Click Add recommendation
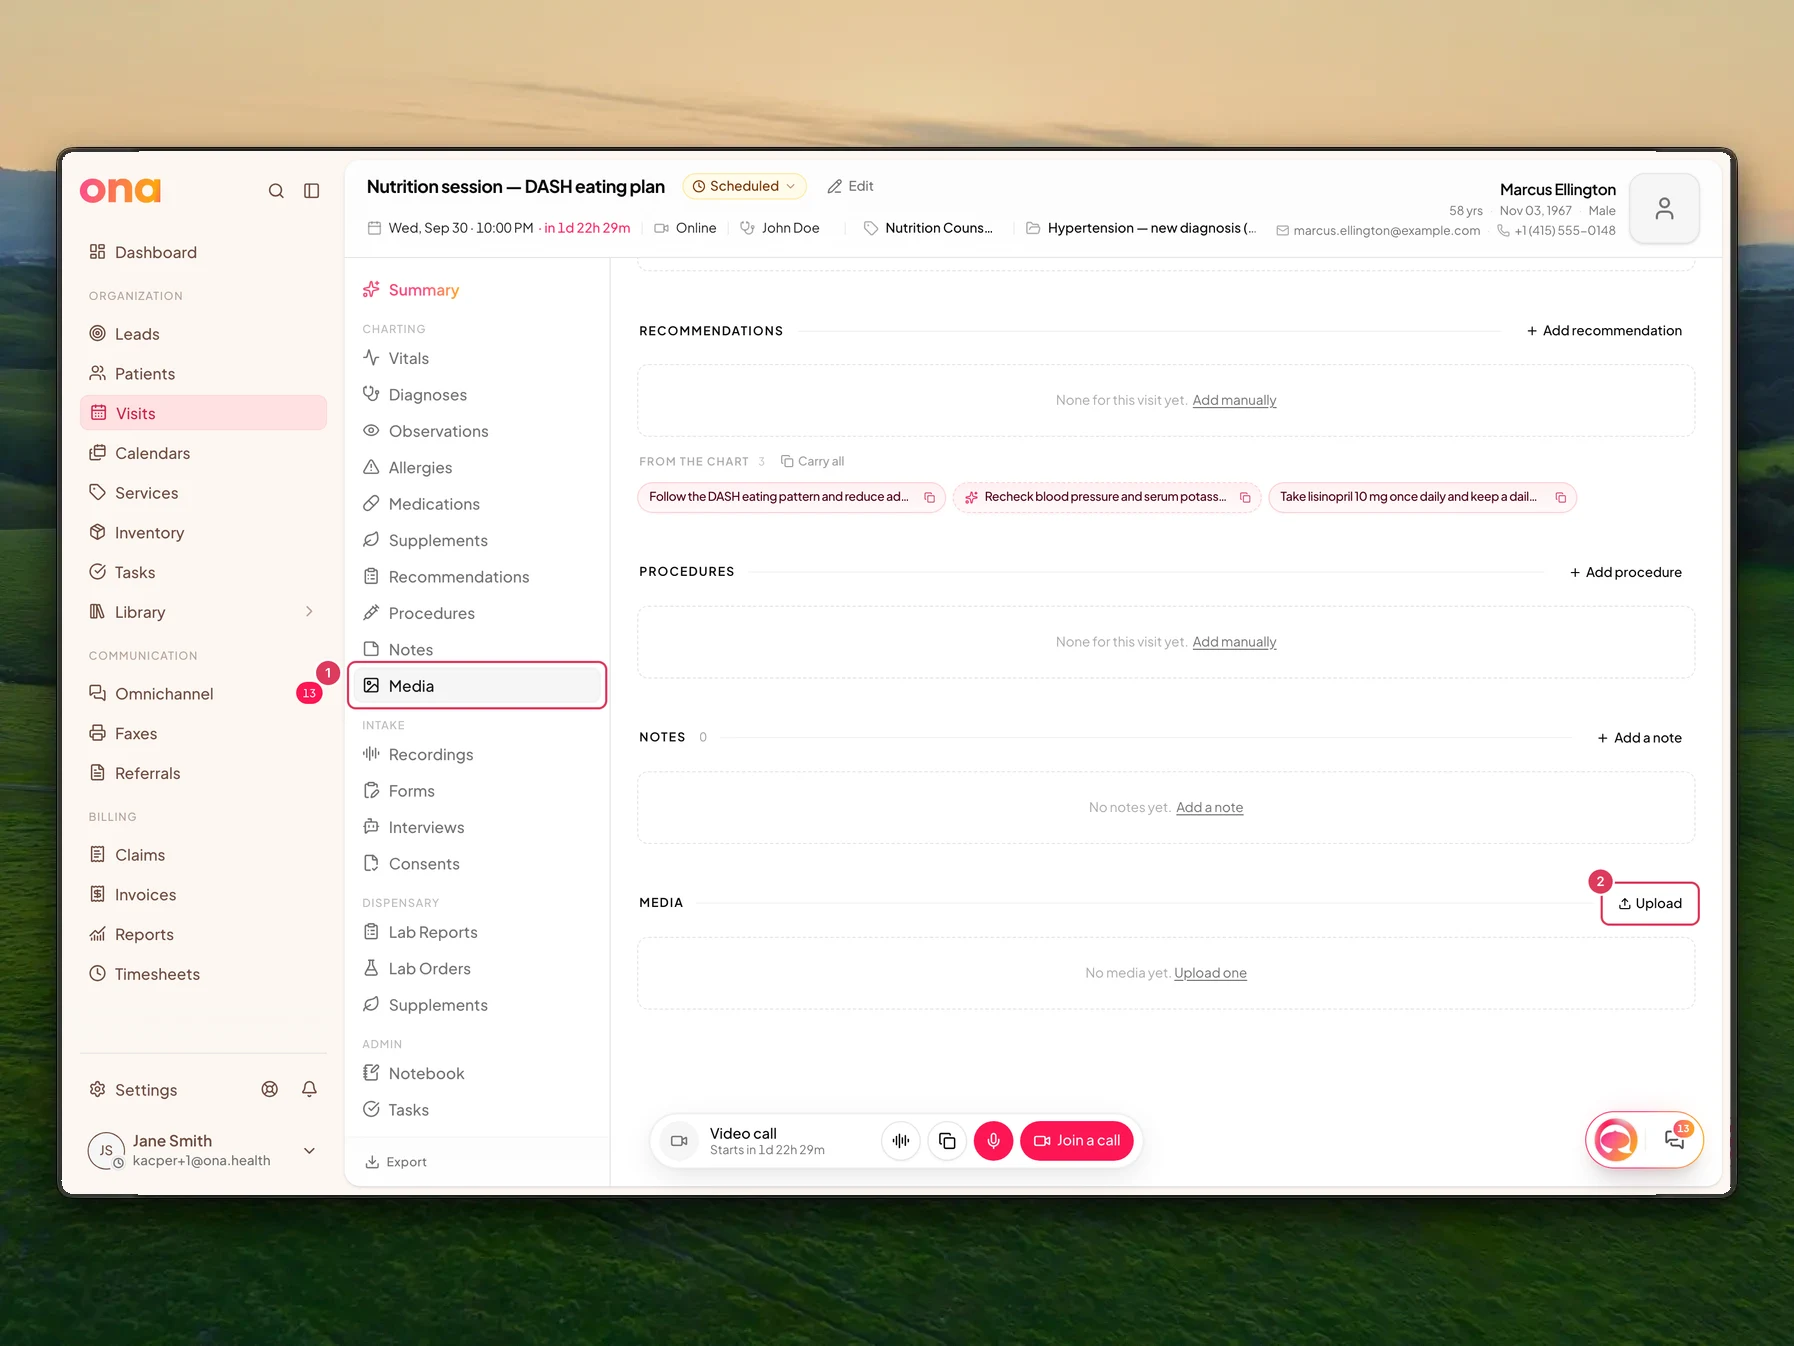Screen dimensions: 1794x1346 [1604, 331]
